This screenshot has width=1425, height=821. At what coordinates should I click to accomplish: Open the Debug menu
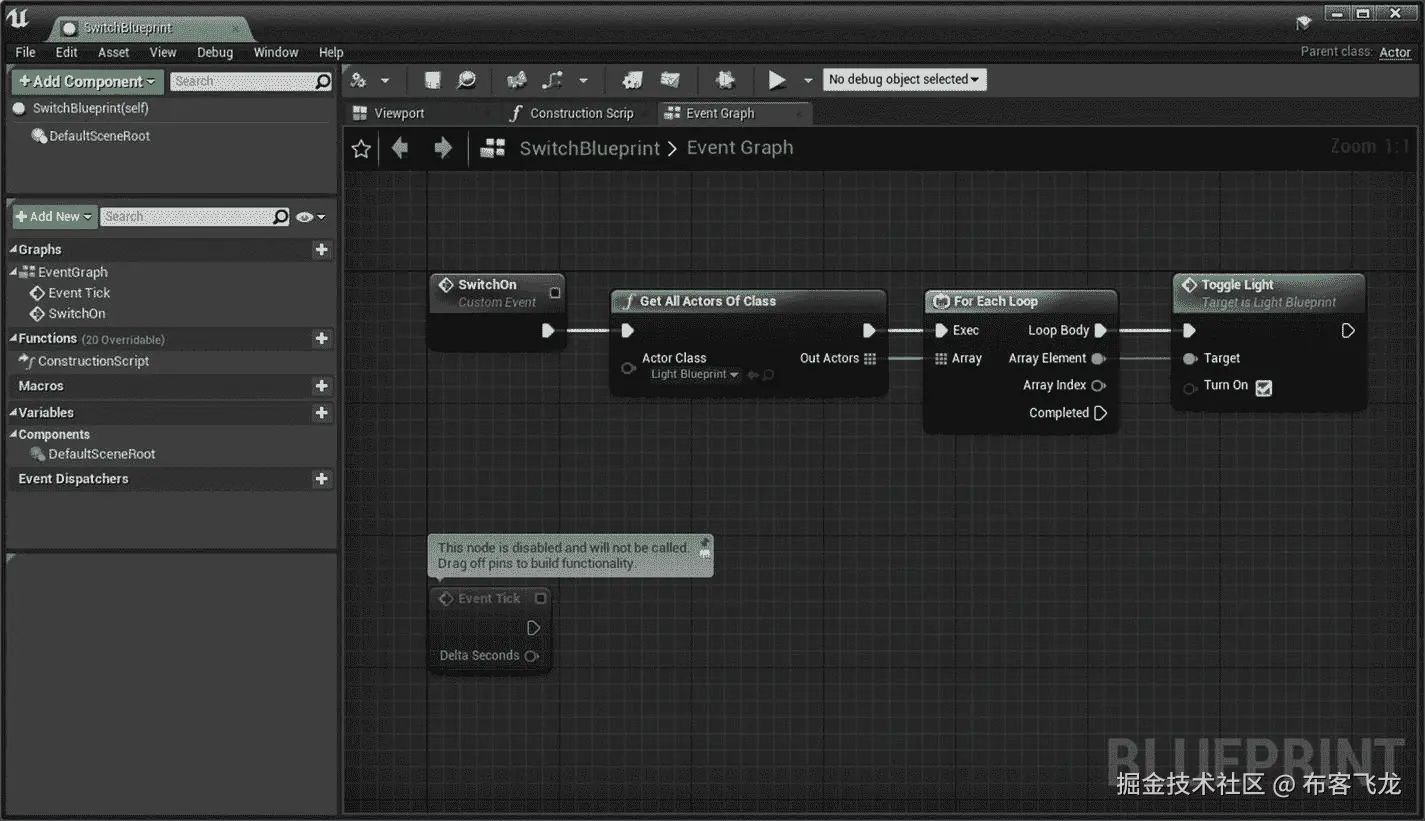pyautogui.click(x=214, y=52)
